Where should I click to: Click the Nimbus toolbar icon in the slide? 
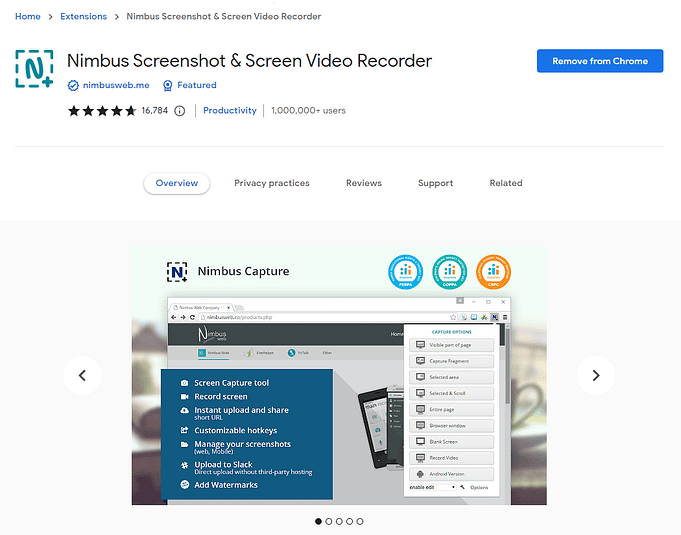coord(494,317)
